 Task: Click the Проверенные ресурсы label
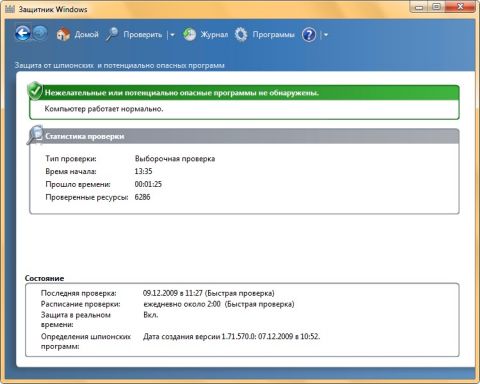(87, 197)
